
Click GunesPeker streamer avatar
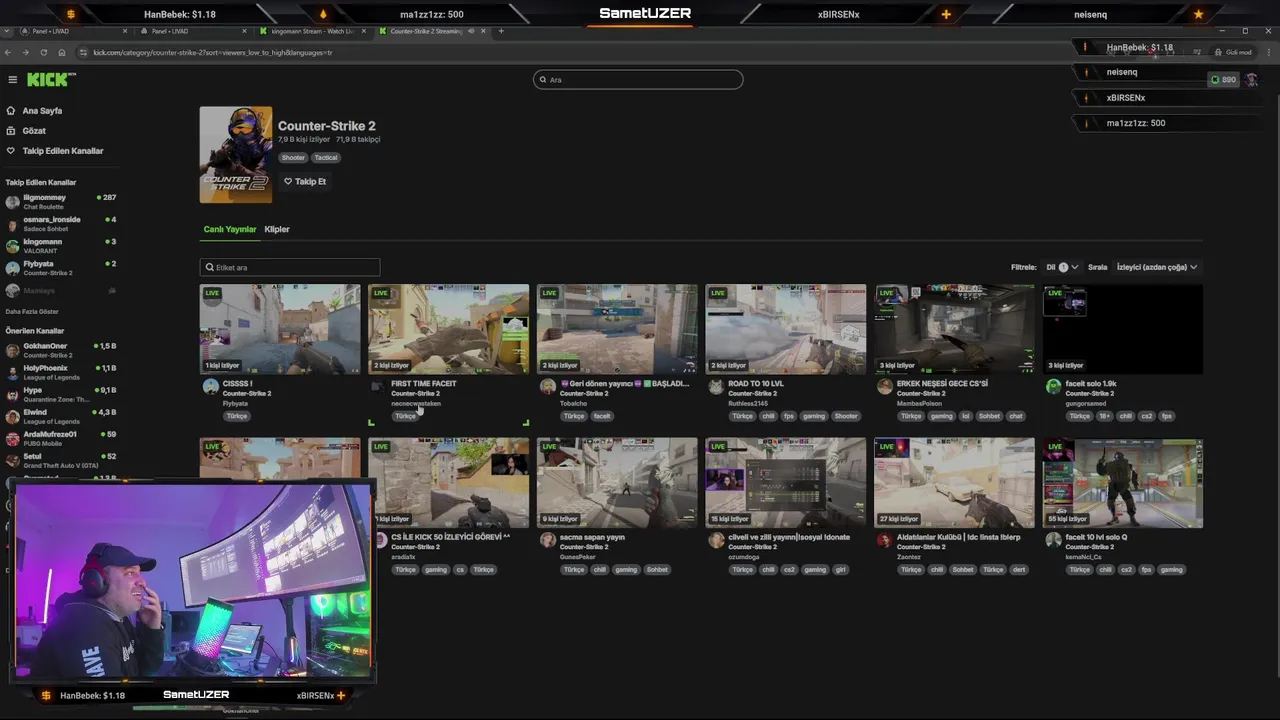click(x=548, y=540)
